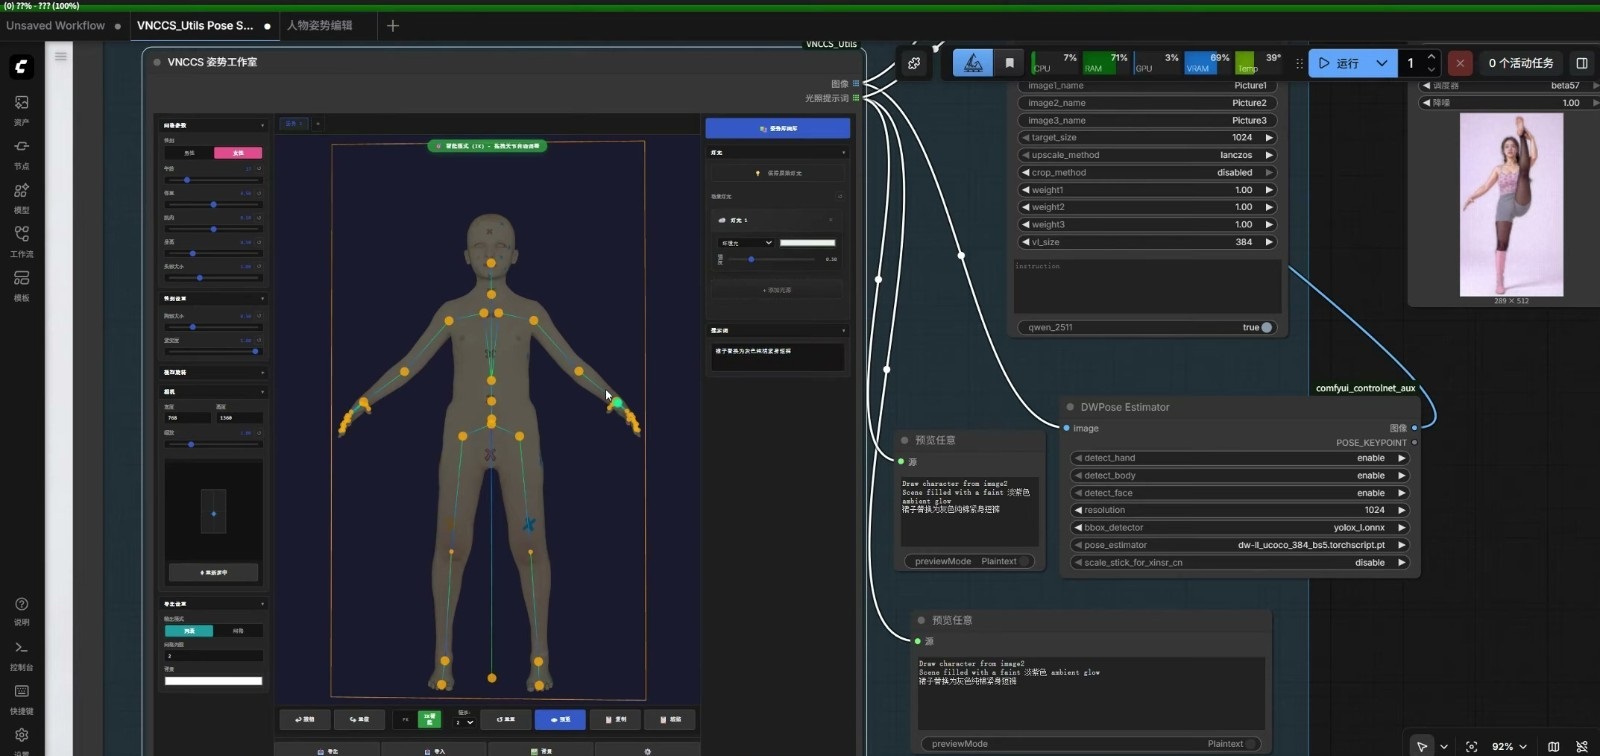Toggle the qwen_2511 true switch
Viewport: 1600px width, 756px height.
[1266, 327]
